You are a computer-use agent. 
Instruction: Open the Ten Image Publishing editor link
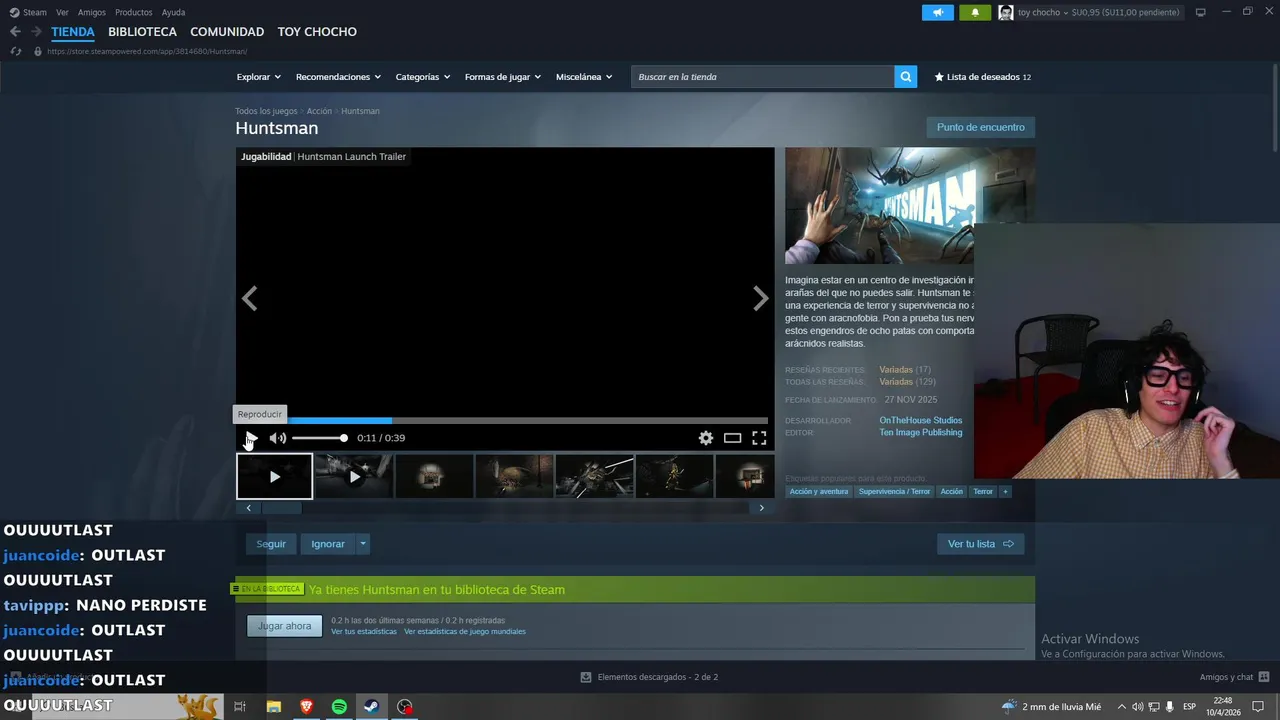[921, 433]
